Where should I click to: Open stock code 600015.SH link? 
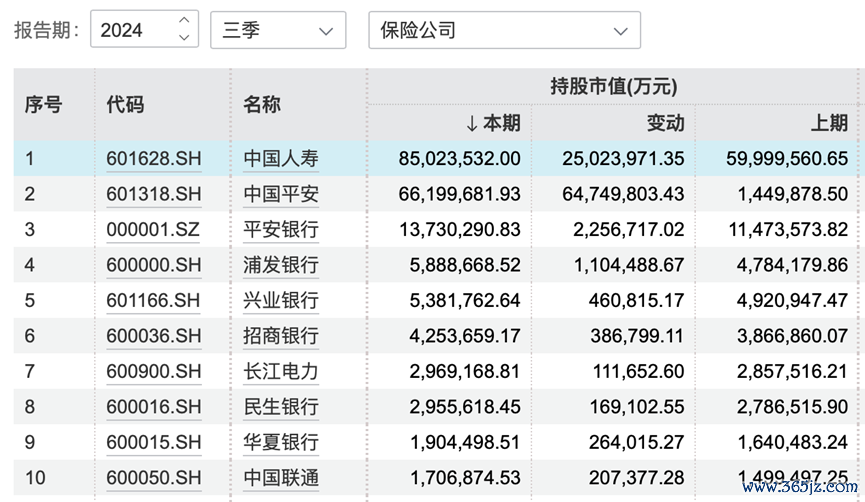coord(154,442)
